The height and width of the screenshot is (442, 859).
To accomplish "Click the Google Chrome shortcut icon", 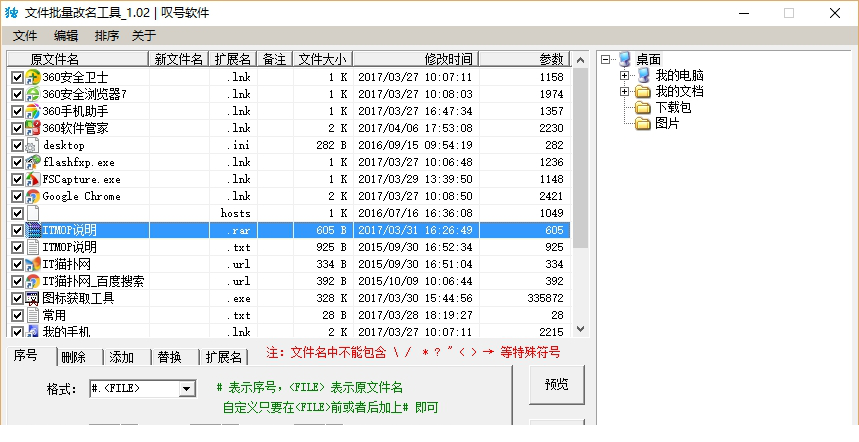I will pos(33,196).
